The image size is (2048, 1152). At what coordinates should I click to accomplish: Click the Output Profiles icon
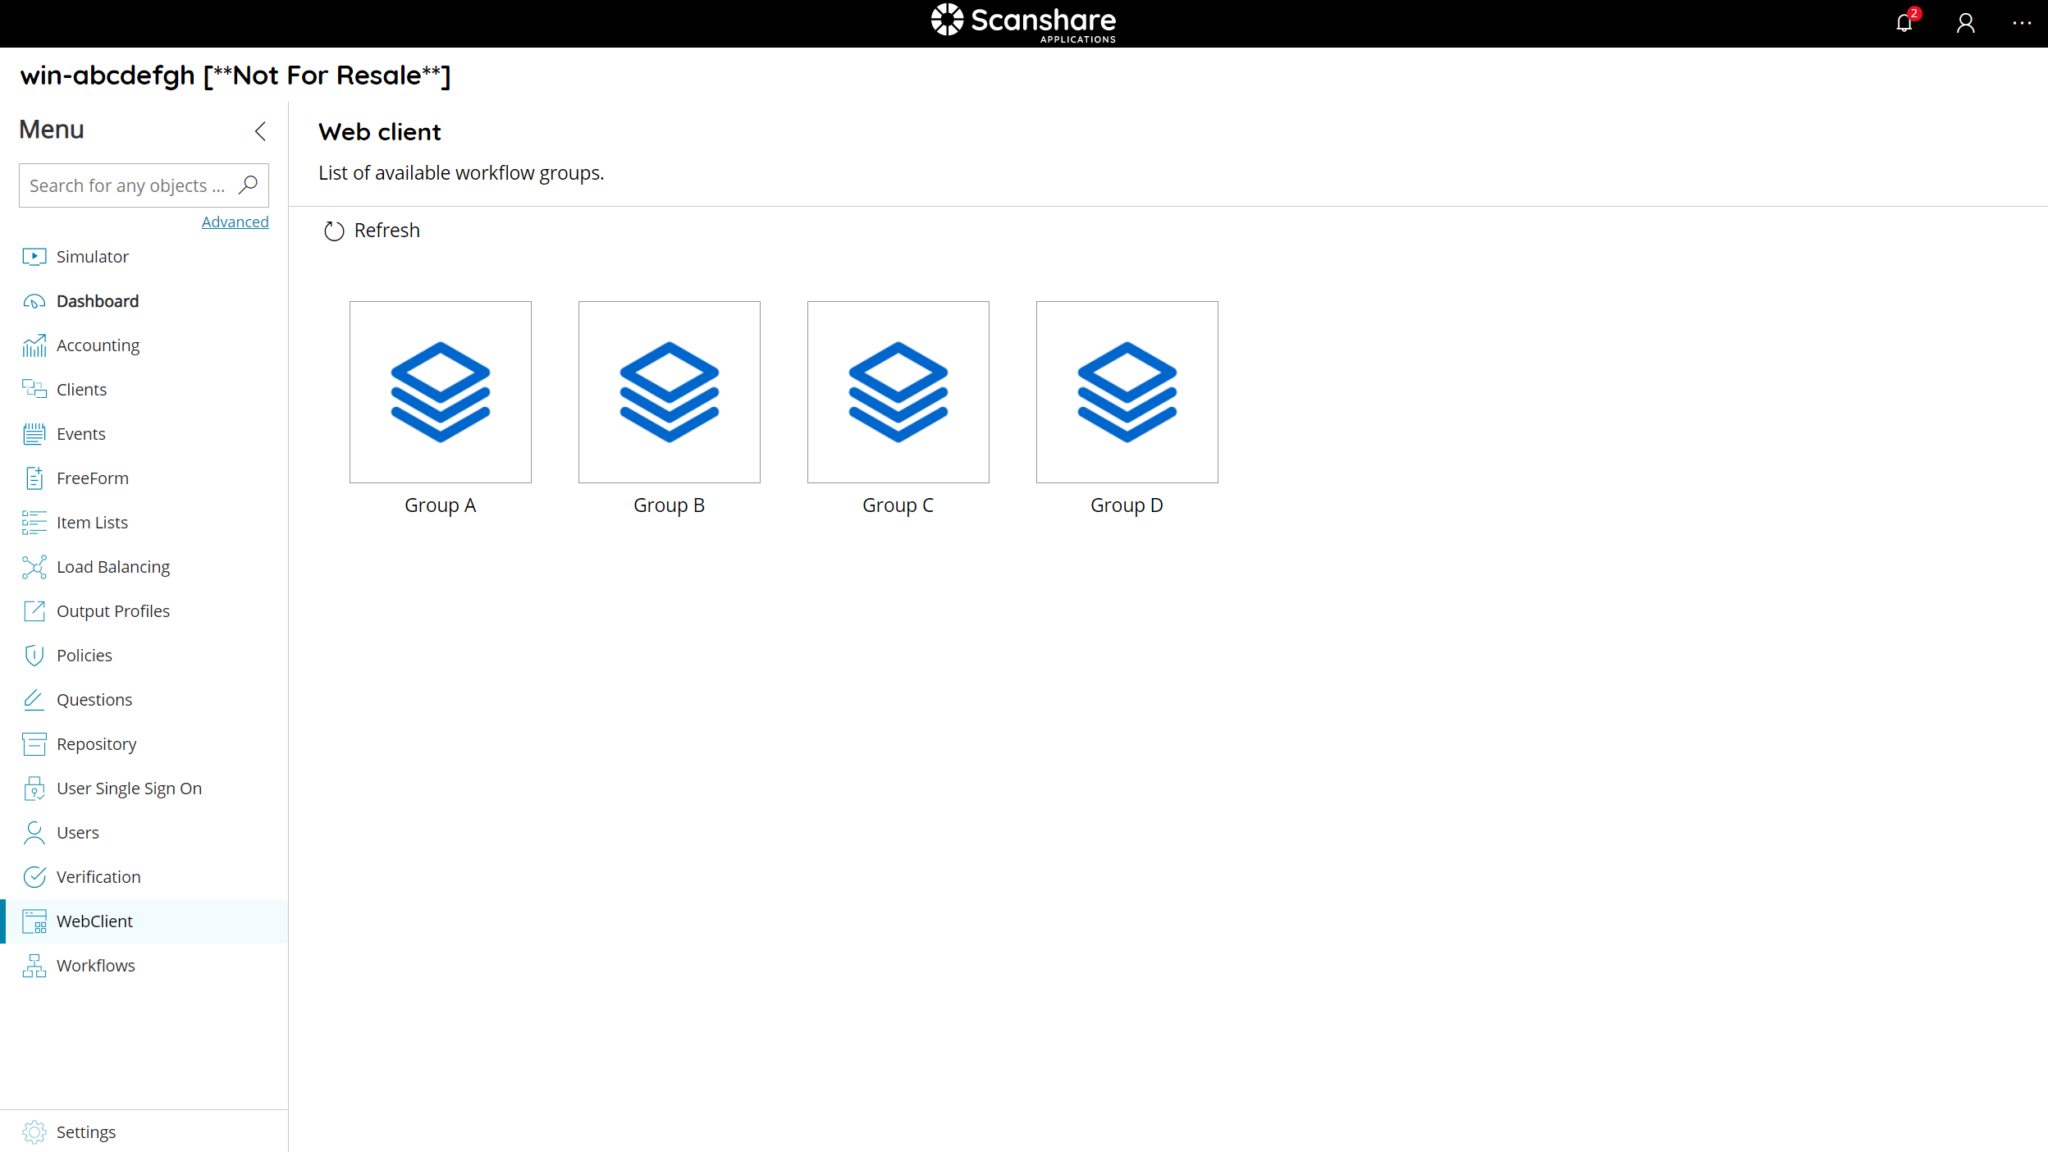point(34,610)
